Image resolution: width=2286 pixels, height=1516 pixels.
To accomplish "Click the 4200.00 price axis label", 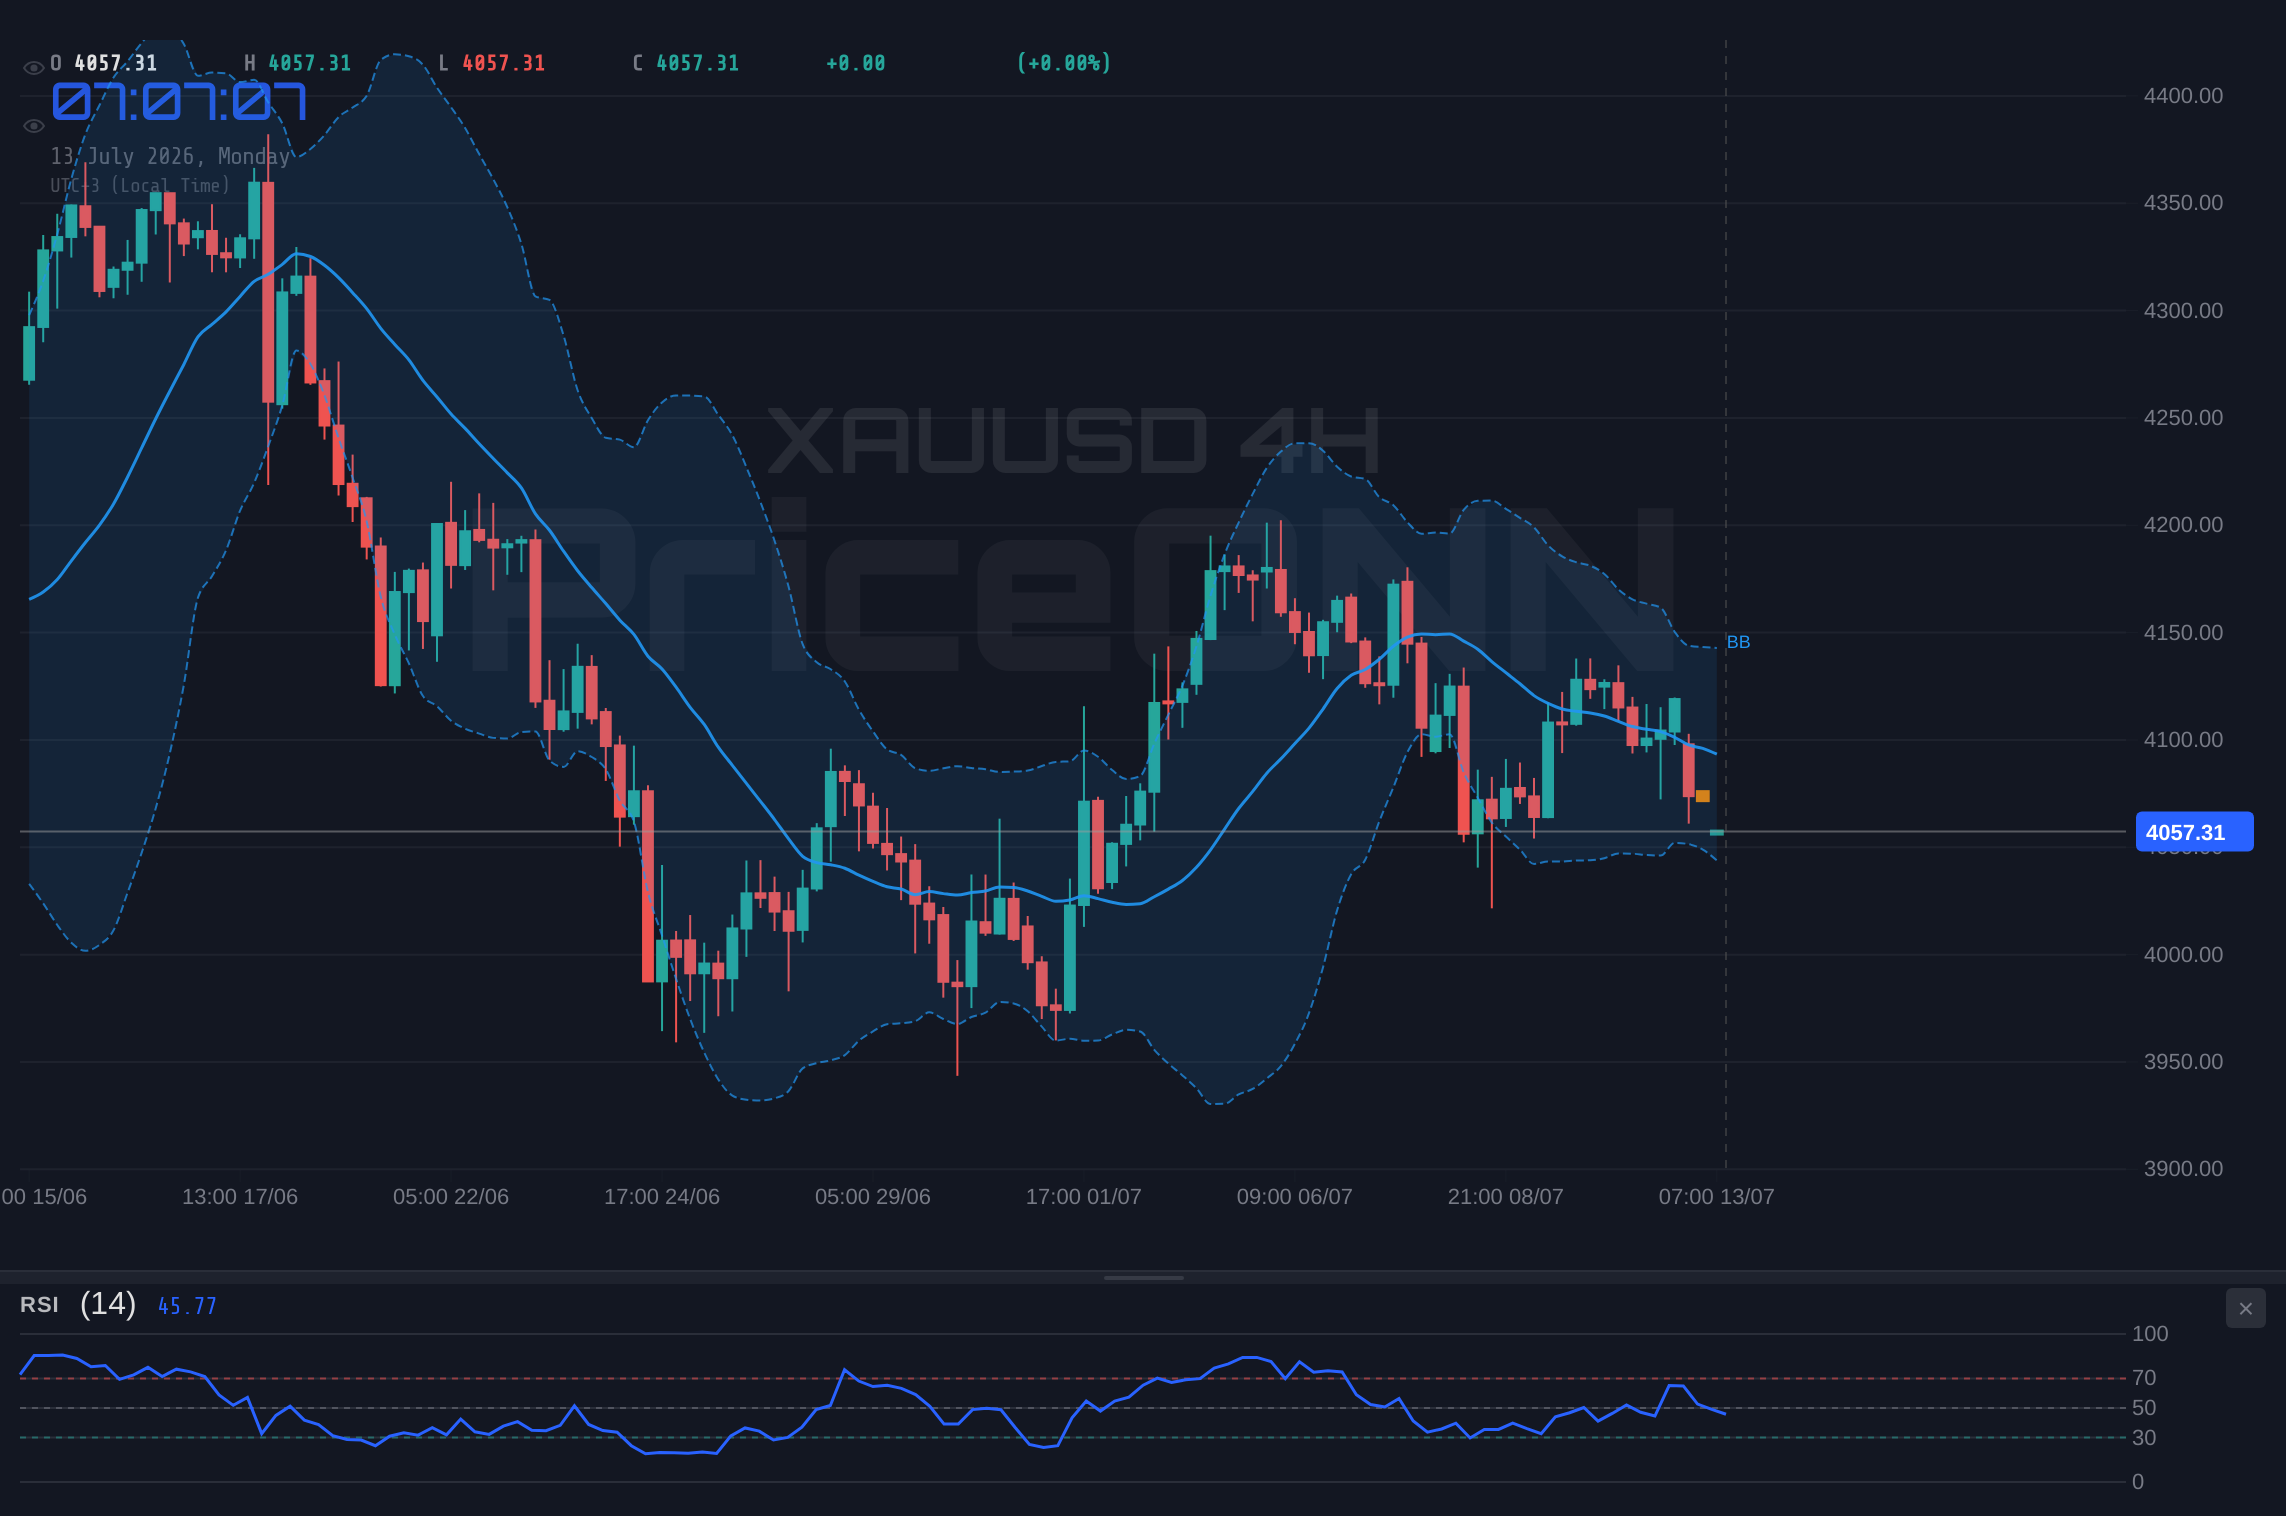I will coord(2183,525).
